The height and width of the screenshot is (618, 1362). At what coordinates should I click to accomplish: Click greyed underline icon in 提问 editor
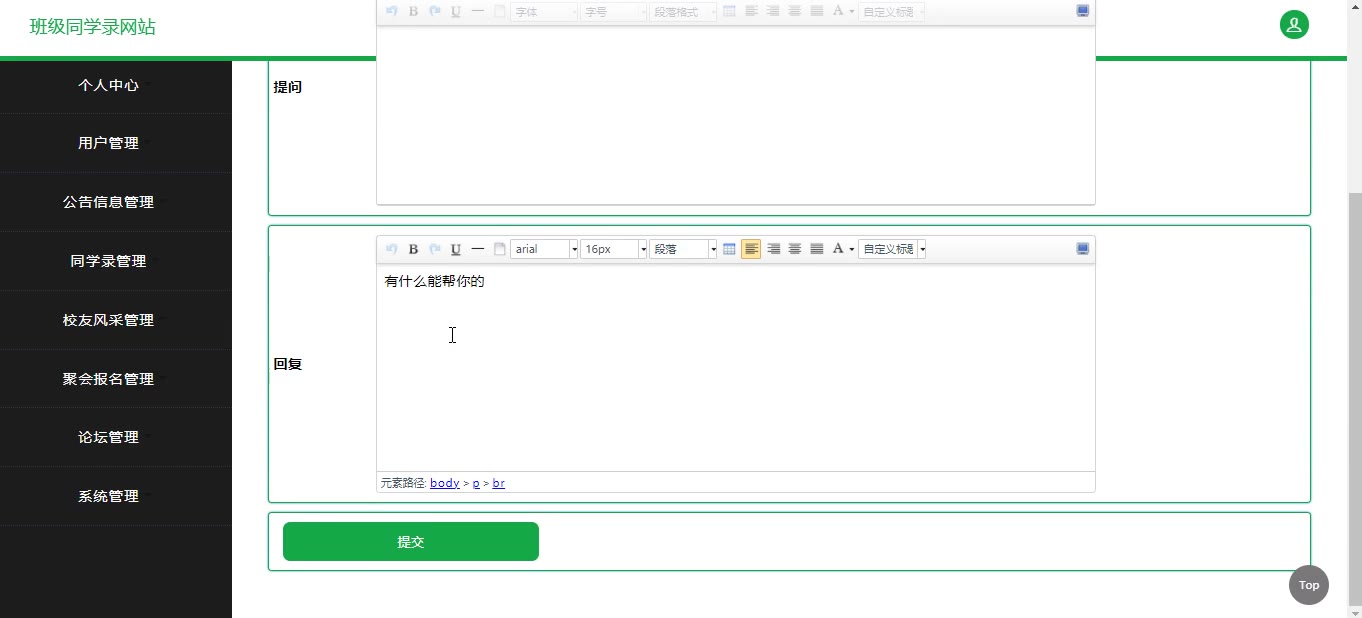coord(456,12)
